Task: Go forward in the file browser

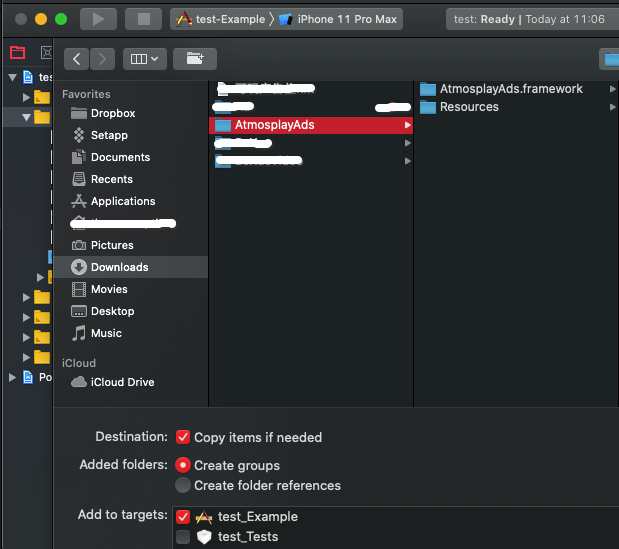Action: [x=103, y=59]
